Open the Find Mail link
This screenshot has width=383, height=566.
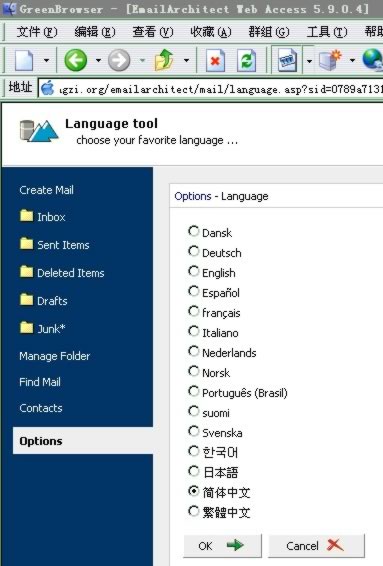pyautogui.click(x=40, y=382)
